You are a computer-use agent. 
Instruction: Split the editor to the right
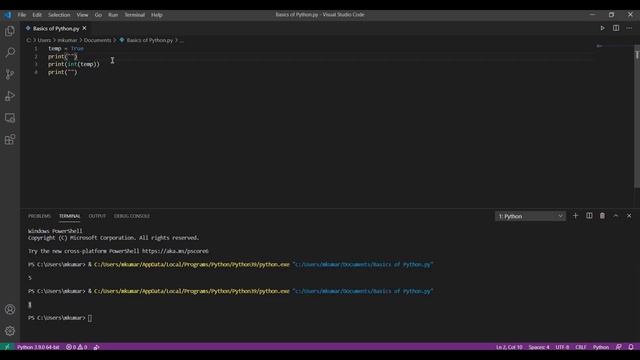tap(616, 28)
